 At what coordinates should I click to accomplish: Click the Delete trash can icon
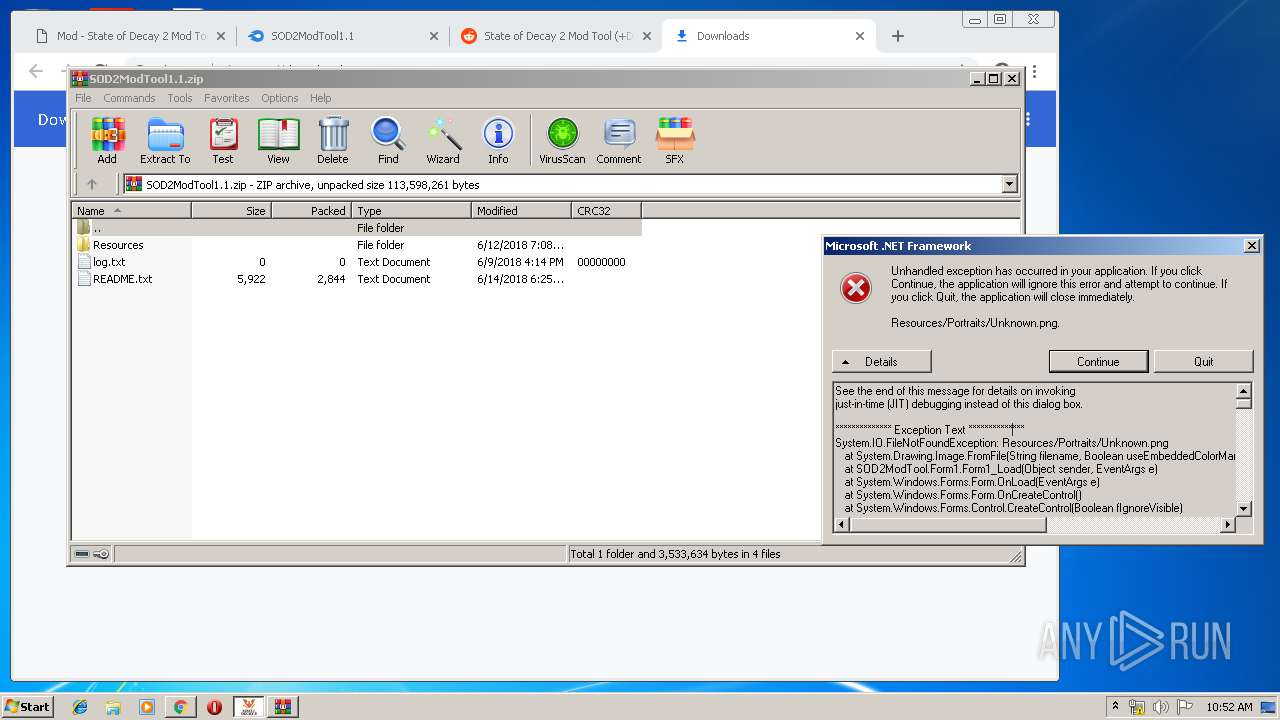pos(333,140)
